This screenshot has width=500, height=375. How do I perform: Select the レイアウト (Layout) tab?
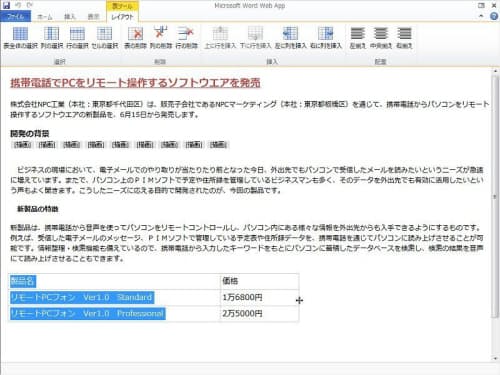[x=122, y=17]
